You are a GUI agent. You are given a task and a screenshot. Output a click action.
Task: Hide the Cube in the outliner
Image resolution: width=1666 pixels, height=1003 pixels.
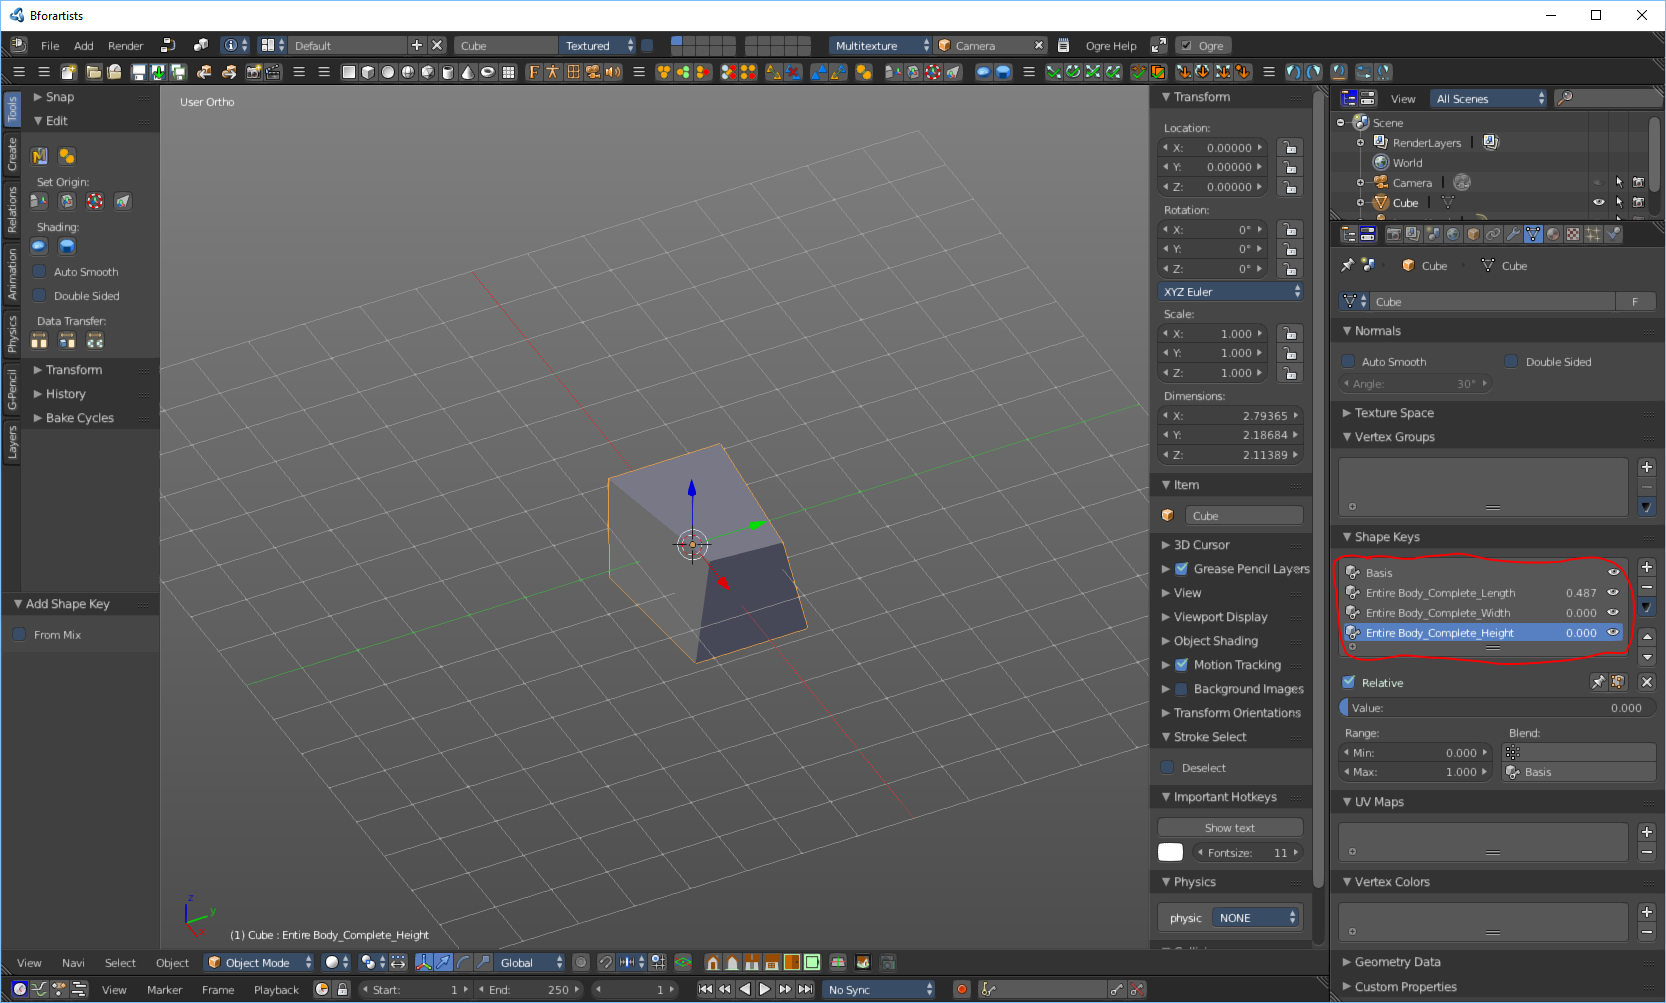coord(1598,203)
